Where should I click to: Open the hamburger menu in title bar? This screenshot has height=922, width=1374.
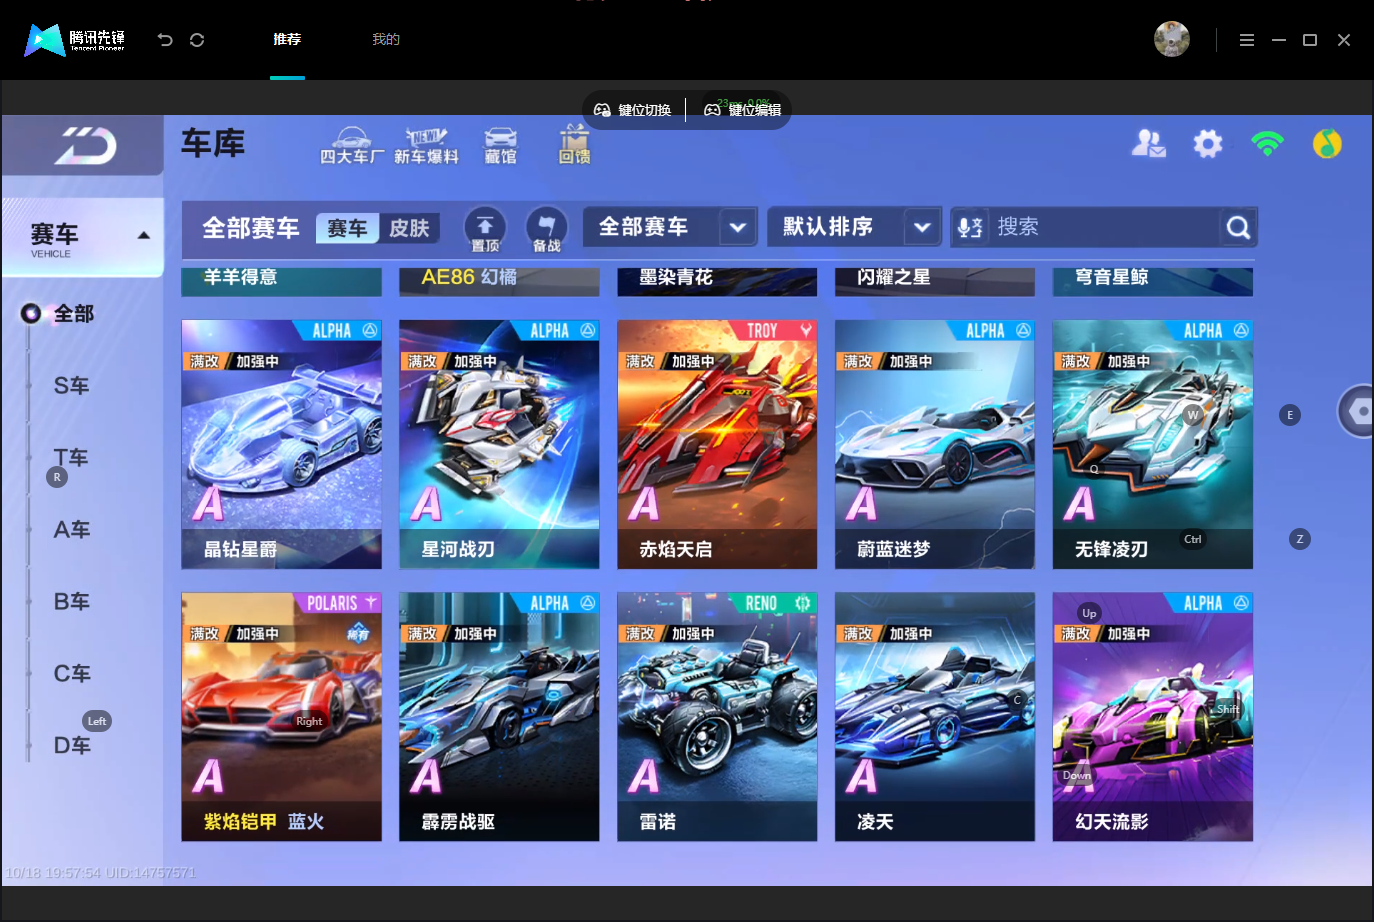[1247, 40]
